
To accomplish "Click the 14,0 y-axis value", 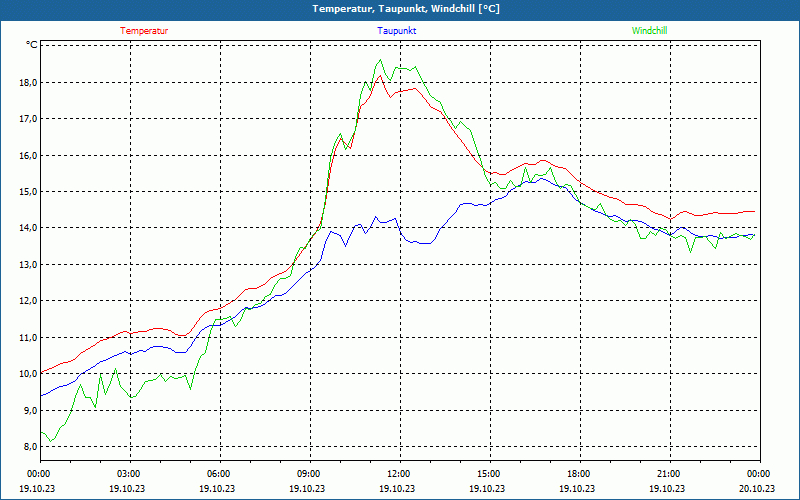I will (28, 228).
